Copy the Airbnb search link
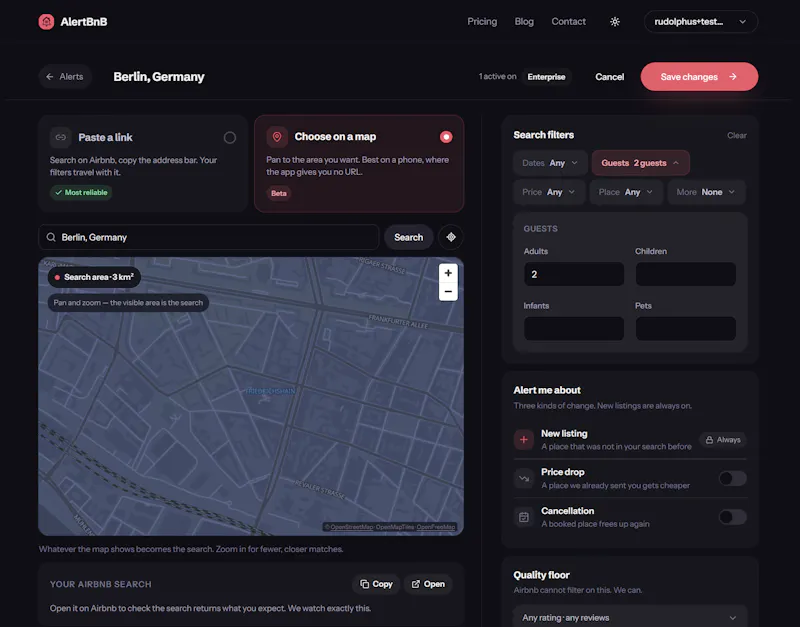 coord(376,584)
